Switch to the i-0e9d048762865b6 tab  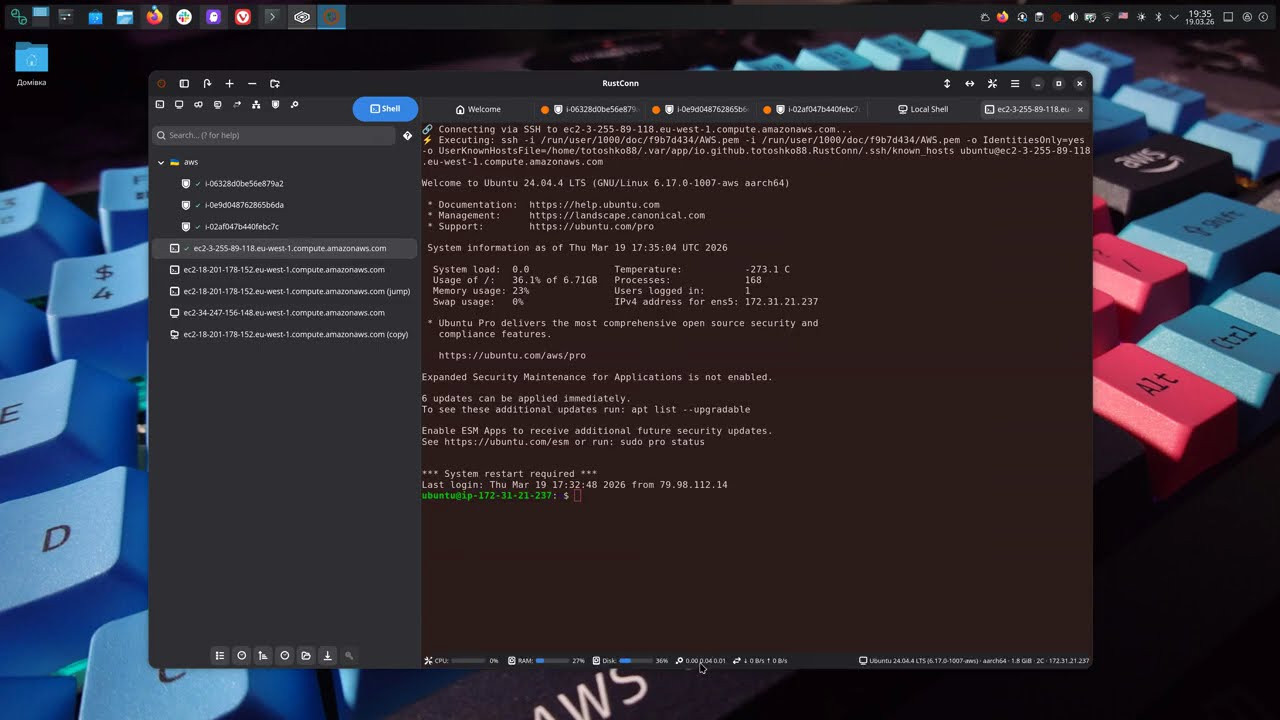700,109
